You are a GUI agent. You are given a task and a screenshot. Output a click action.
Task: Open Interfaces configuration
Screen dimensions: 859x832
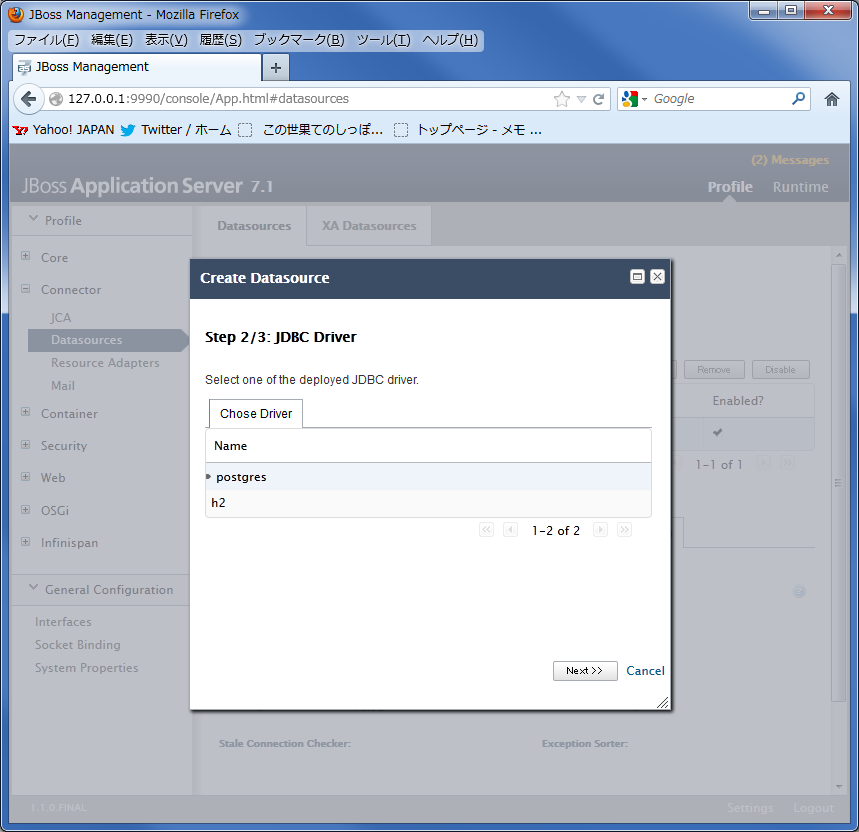pos(63,622)
